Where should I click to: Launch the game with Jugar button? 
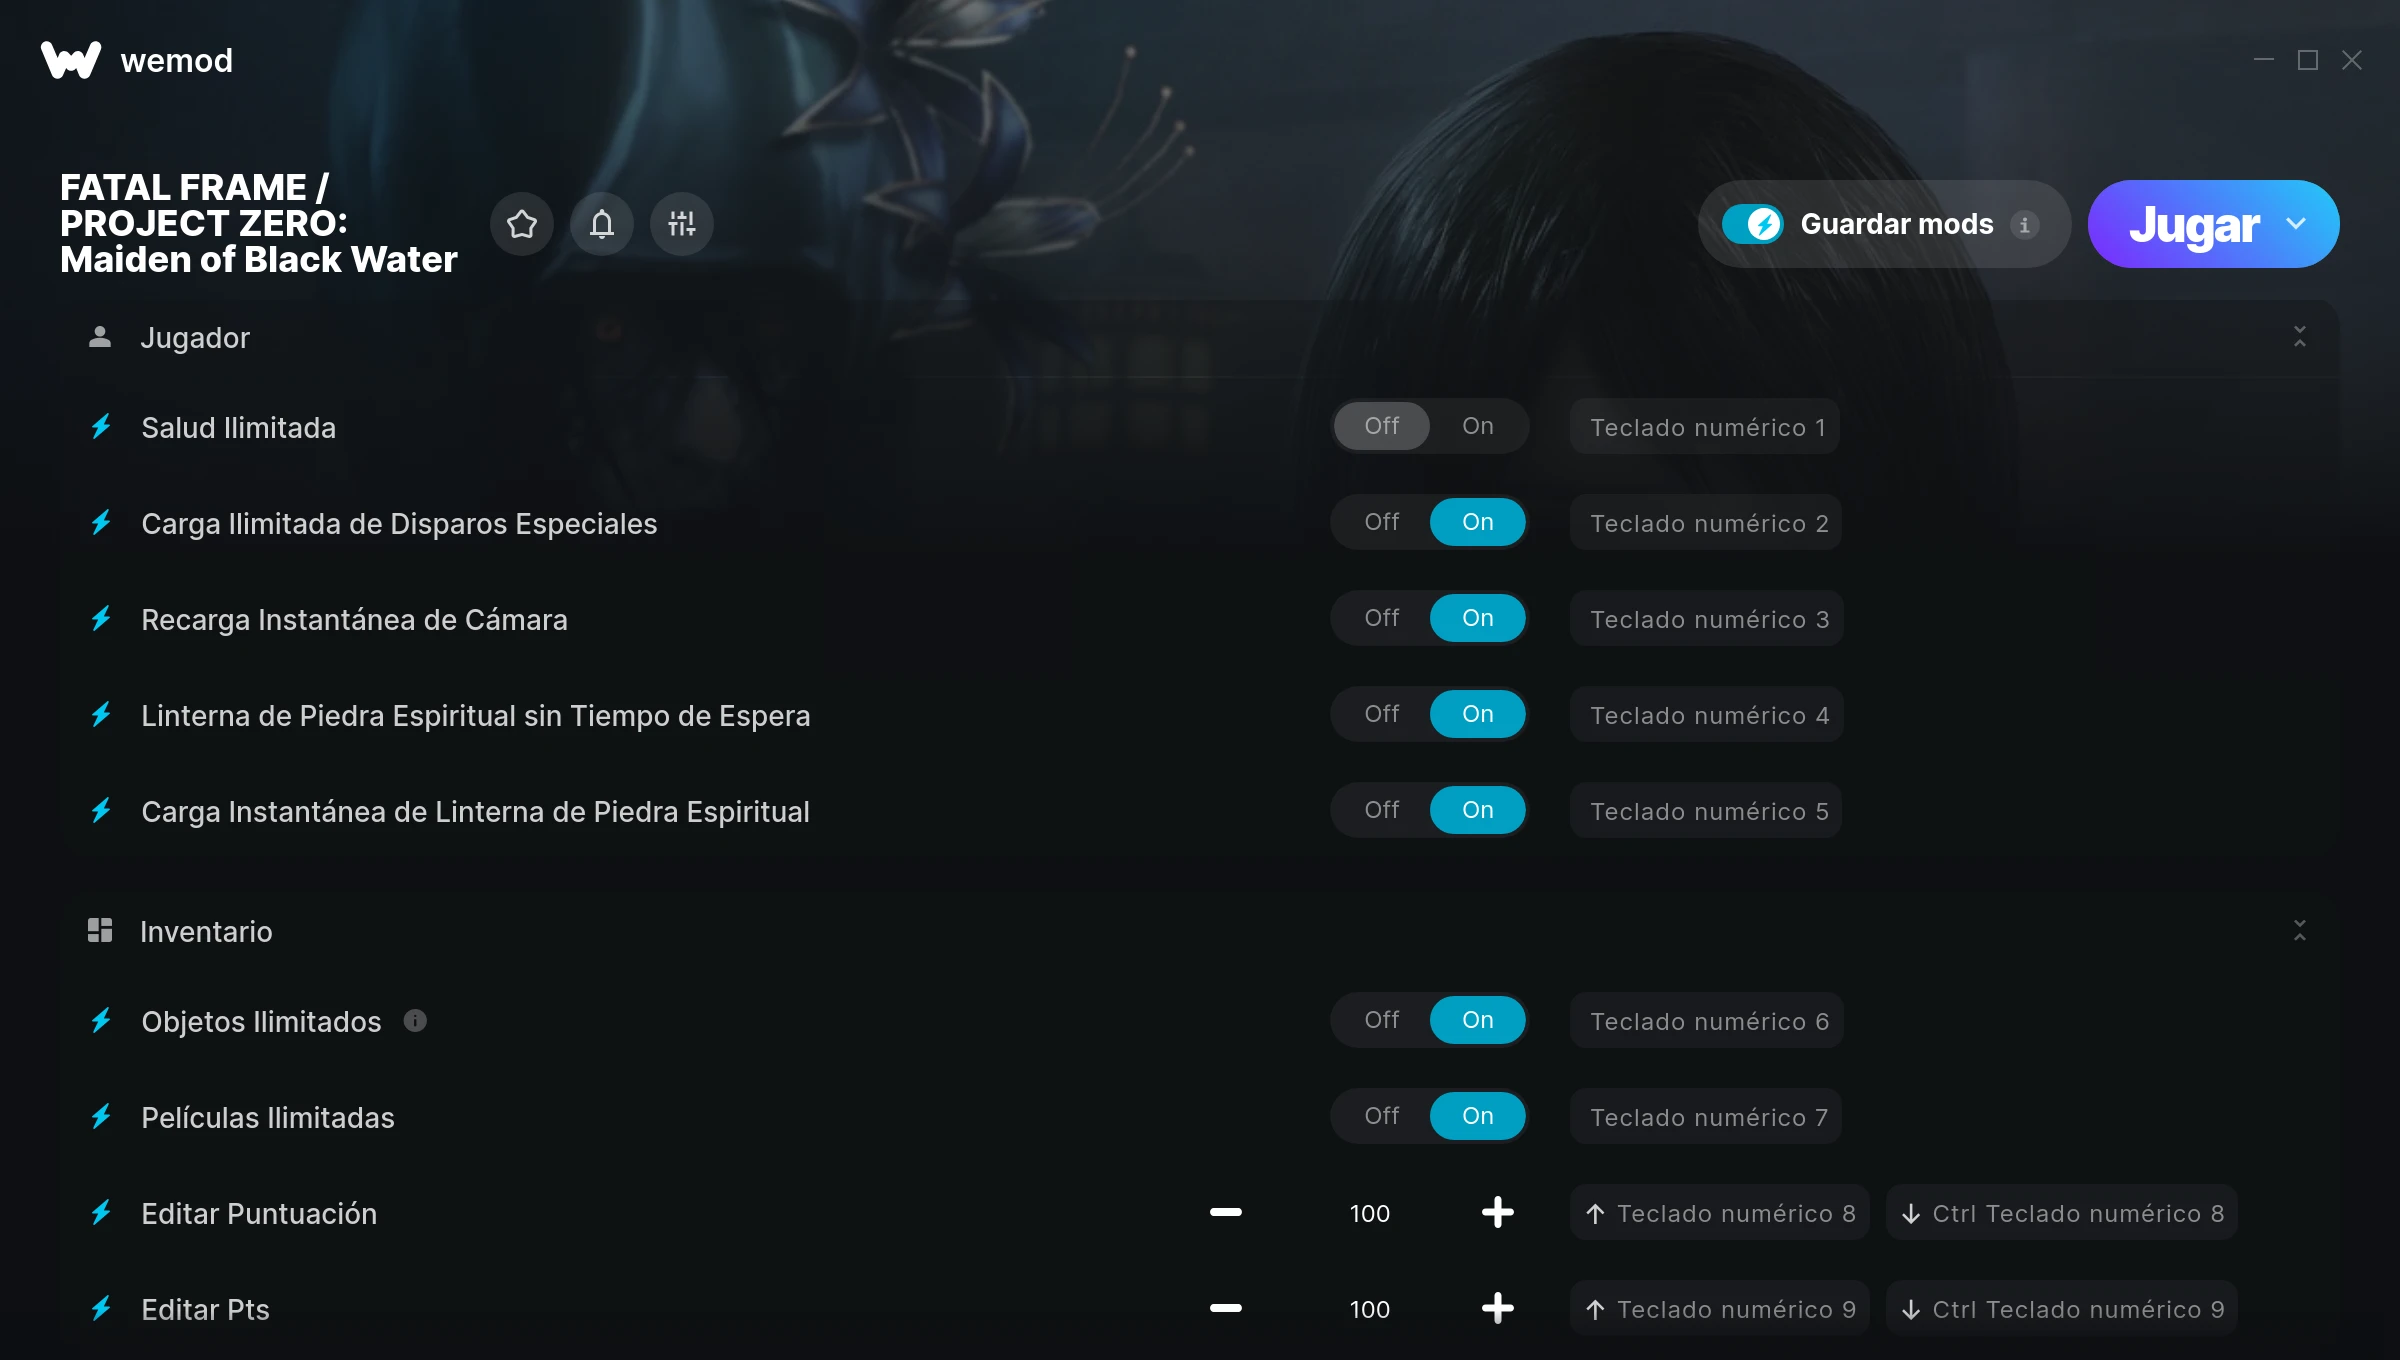pyautogui.click(x=2193, y=224)
